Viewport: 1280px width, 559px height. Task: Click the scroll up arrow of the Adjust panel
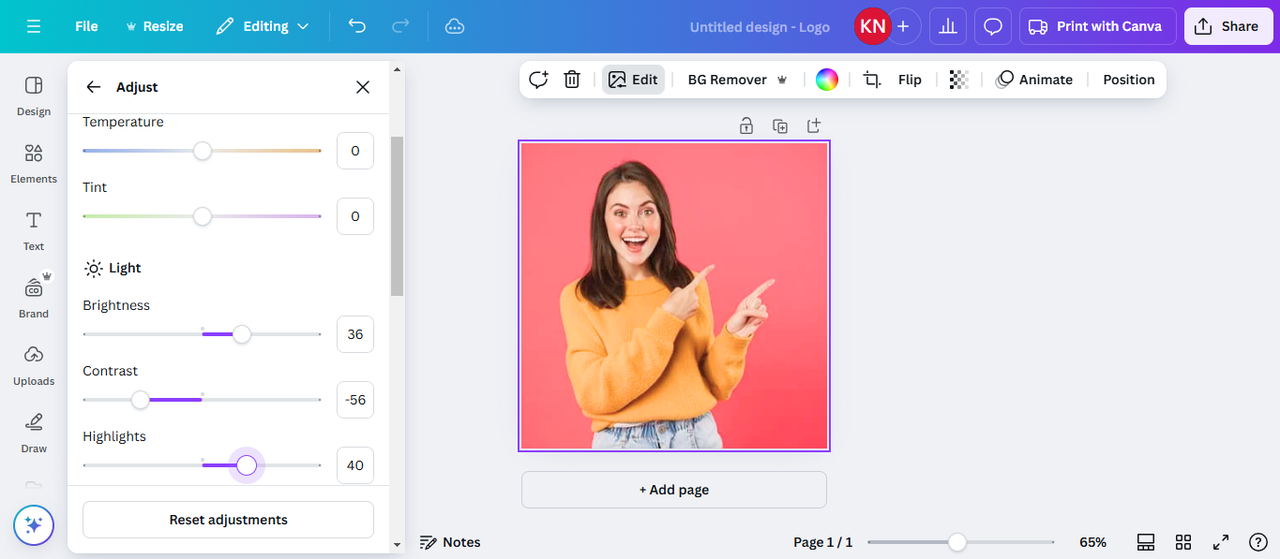(x=397, y=70)
